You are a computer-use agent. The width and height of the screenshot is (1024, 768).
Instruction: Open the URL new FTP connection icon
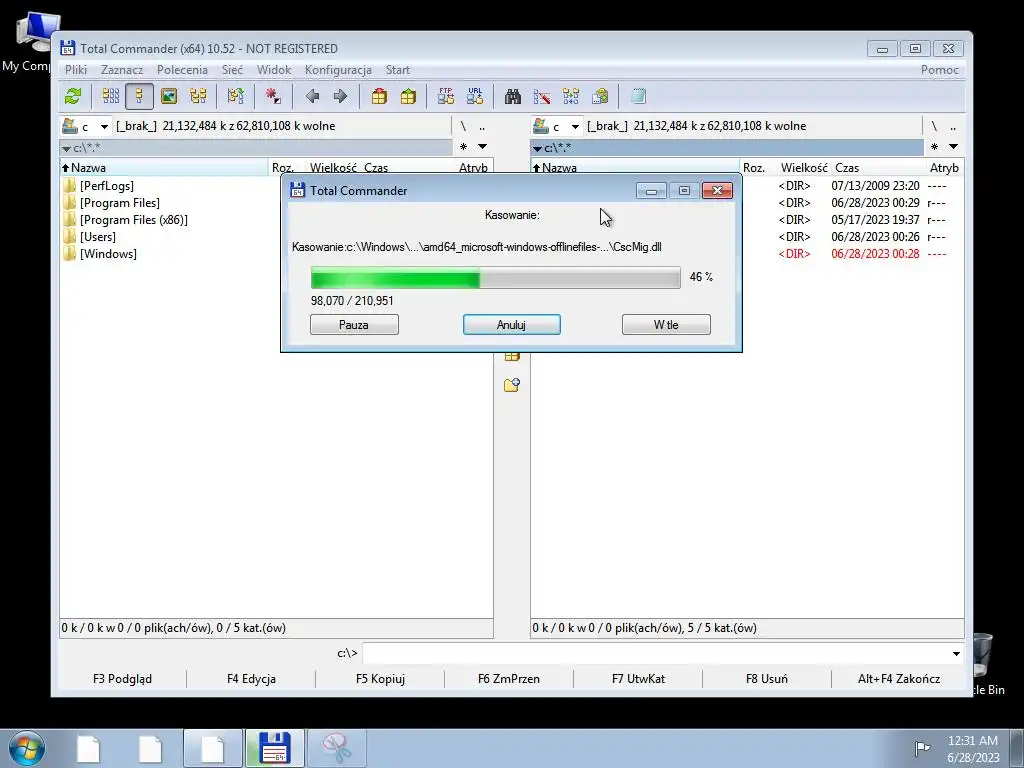coord(475,97)
